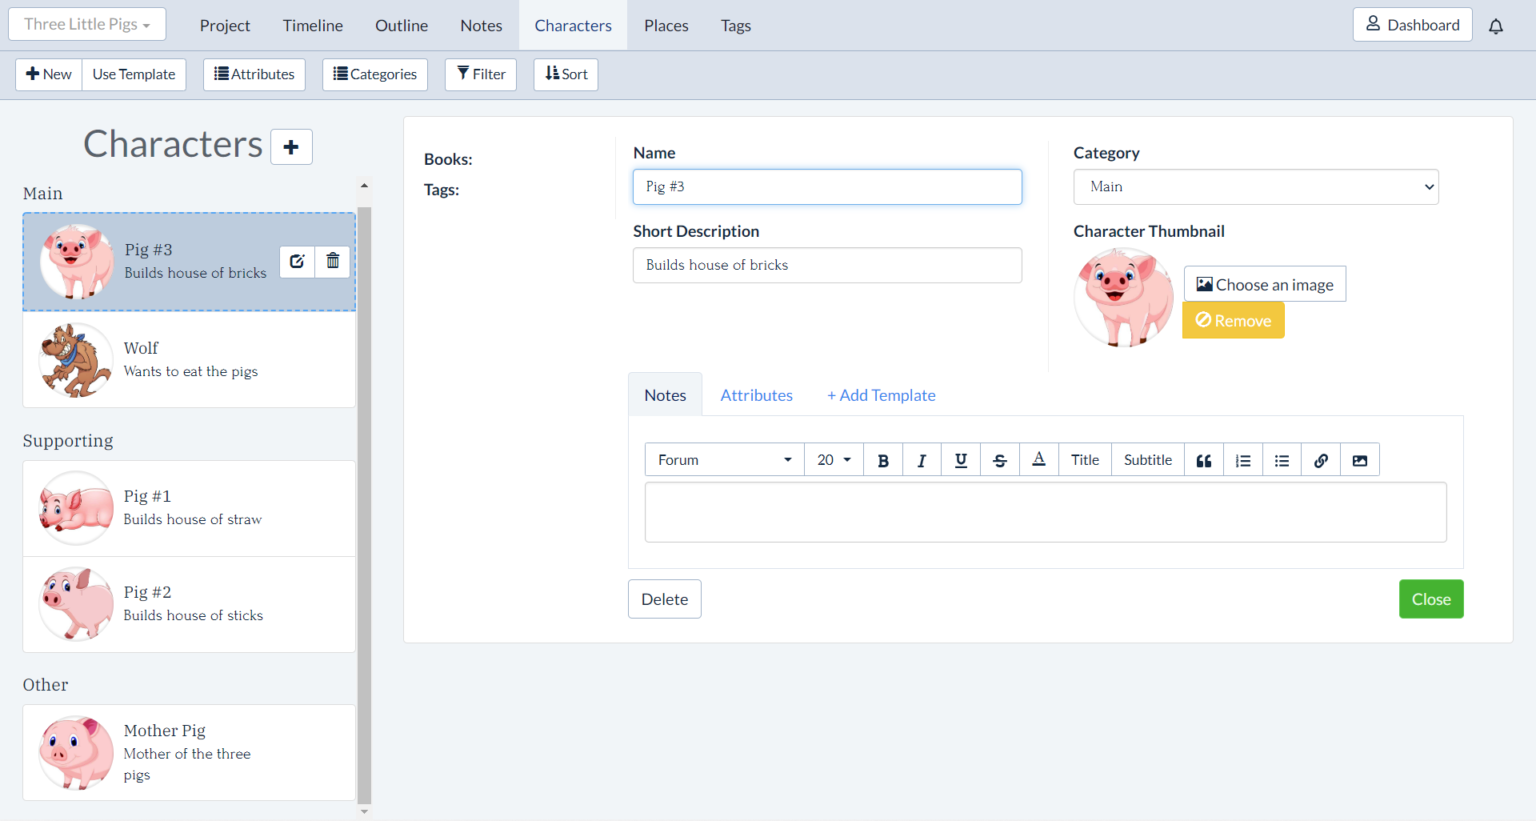Remove the character thumbnail
The width and height of the screenshot is (1536, 821).
tap(1233, 321)
